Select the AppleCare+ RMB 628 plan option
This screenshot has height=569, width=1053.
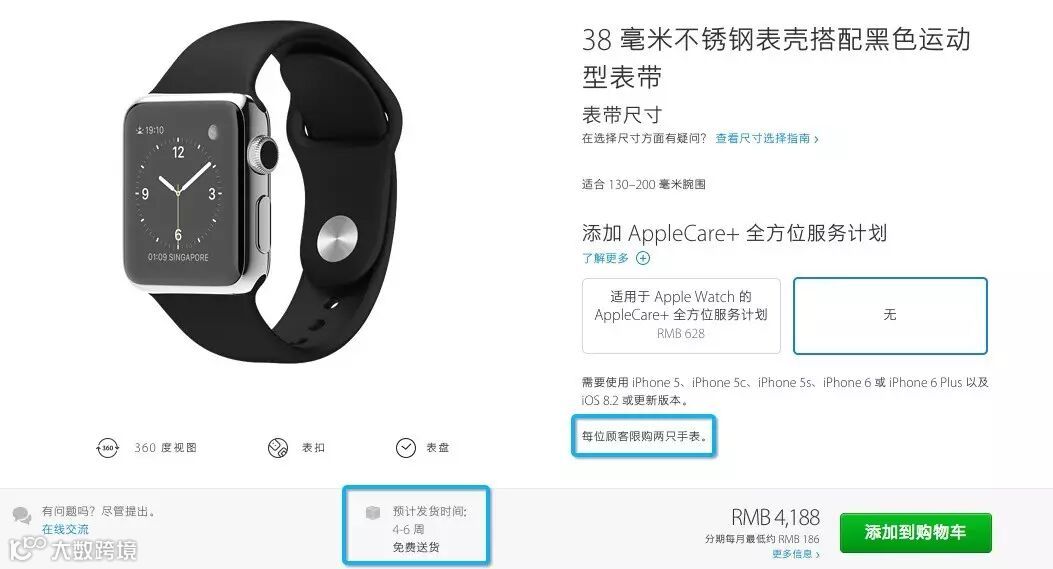click(x=681, y=316)
